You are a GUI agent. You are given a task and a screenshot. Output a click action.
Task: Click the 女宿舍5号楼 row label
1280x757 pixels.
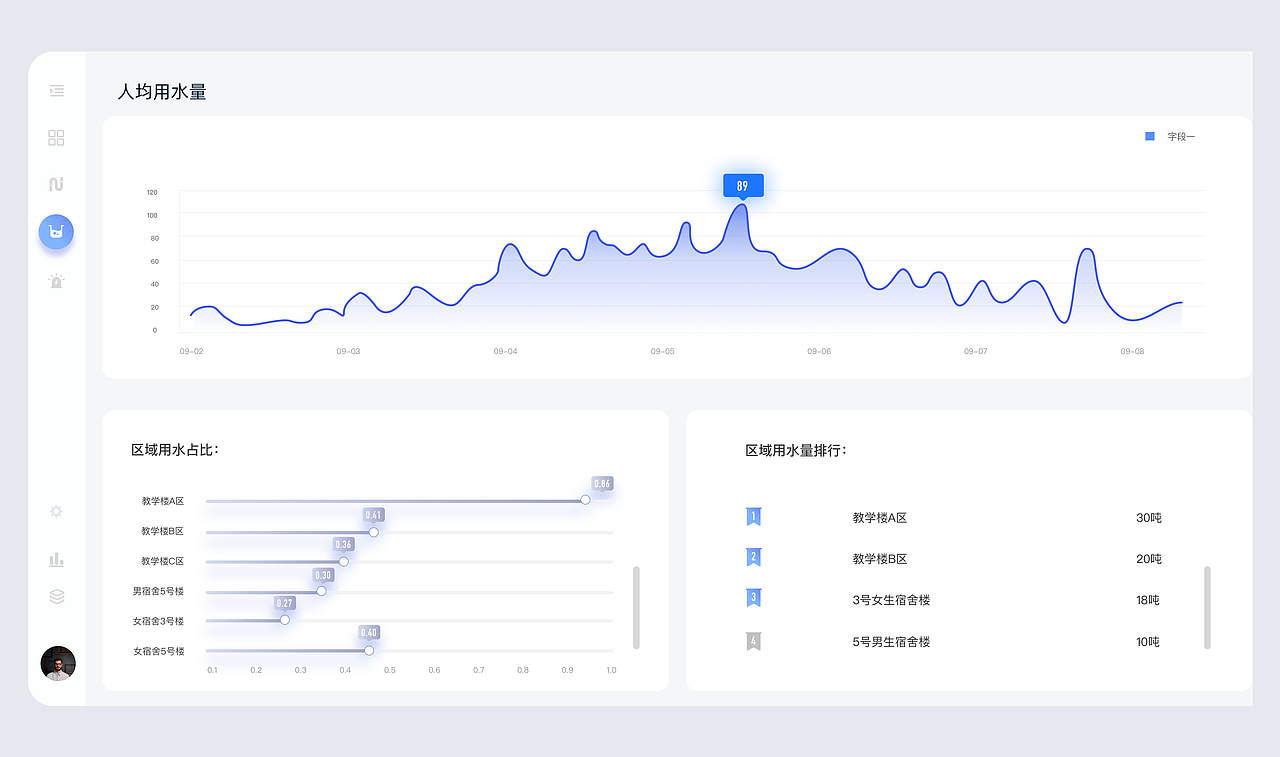(x=158, y=651)
